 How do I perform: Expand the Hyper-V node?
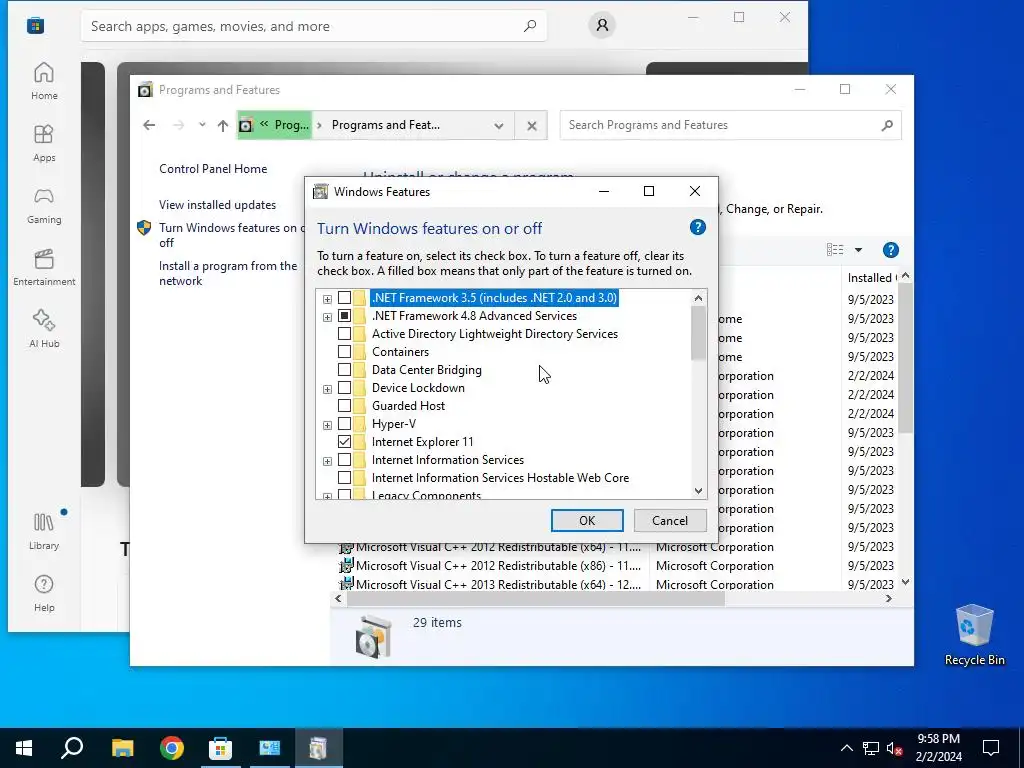tap(327, 425)
